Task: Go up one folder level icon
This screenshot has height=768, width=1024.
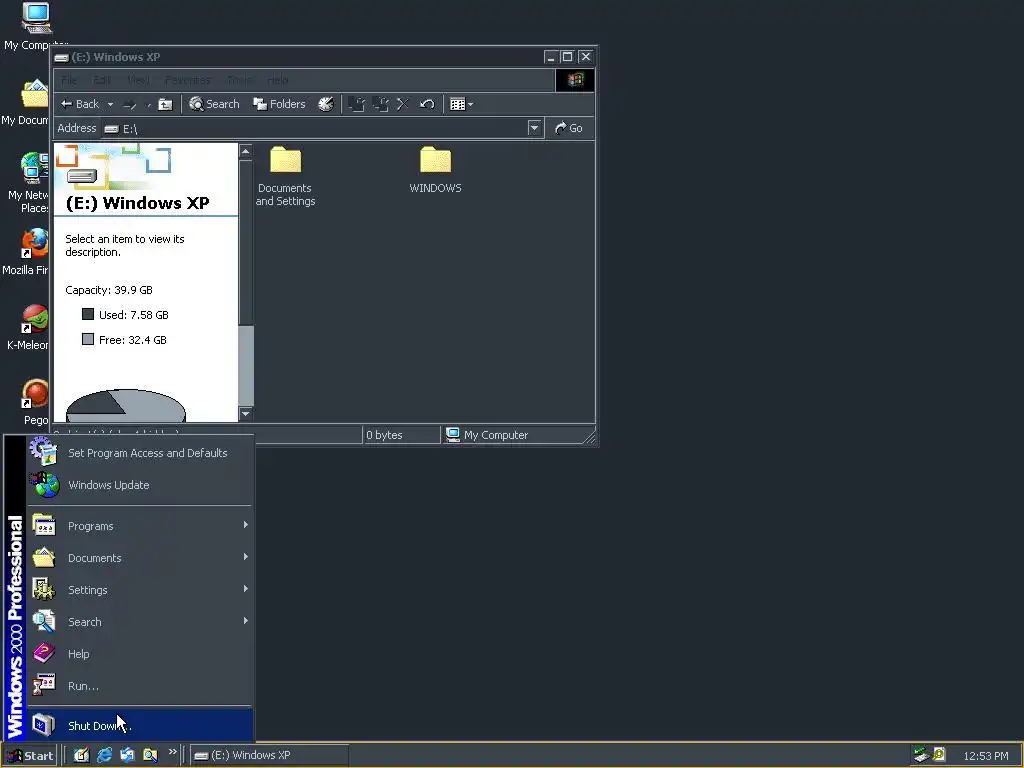Action: point(165,104)
